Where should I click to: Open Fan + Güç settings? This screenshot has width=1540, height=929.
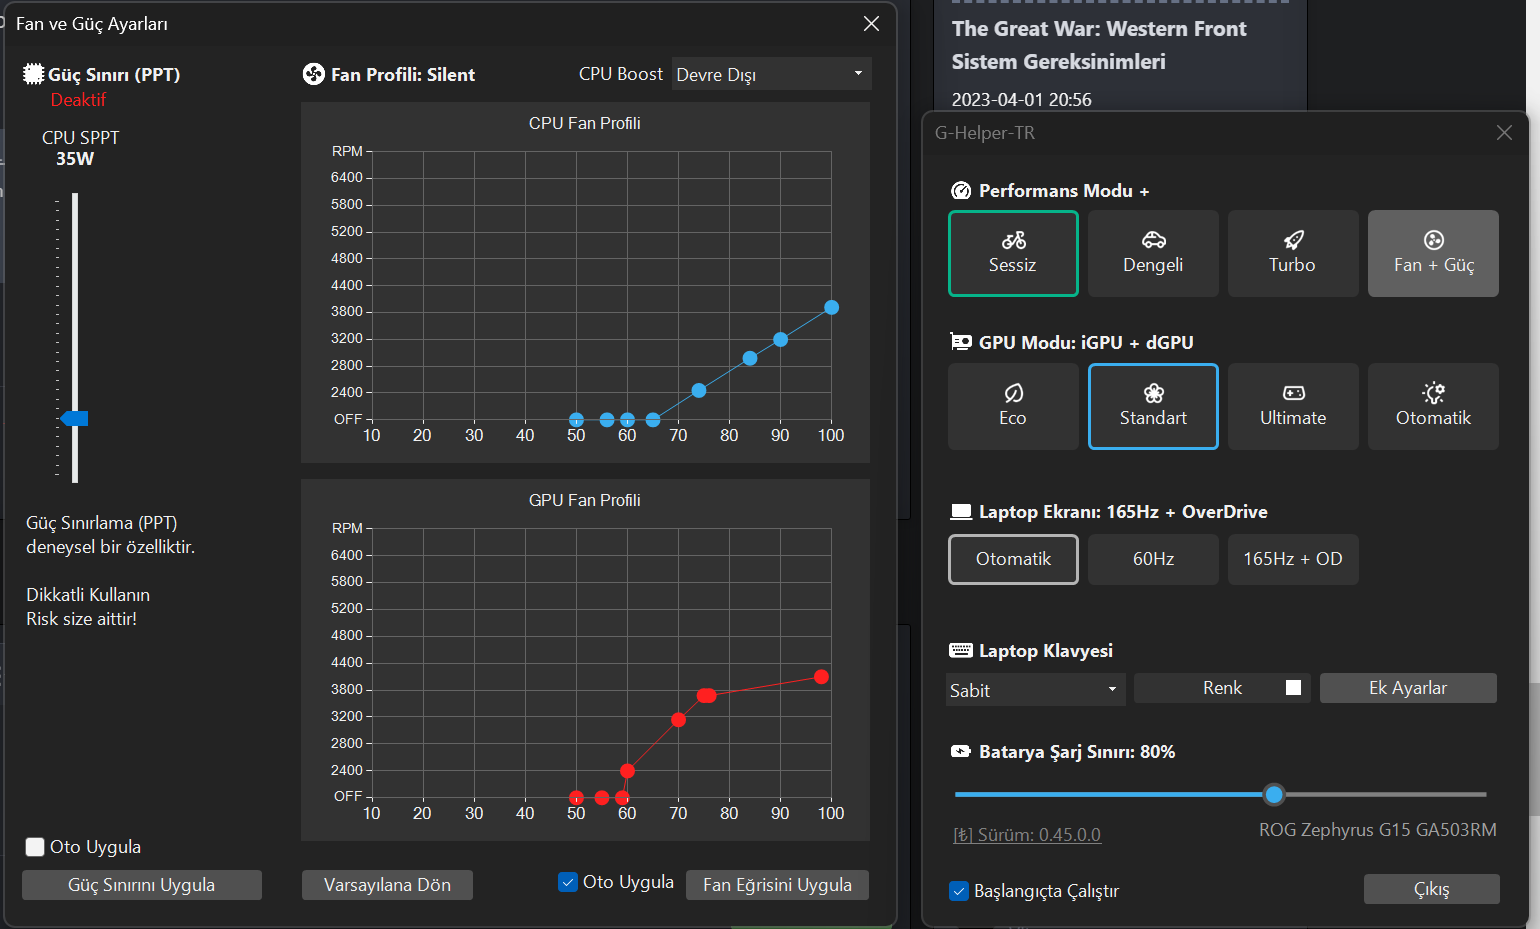point(1433,253)
